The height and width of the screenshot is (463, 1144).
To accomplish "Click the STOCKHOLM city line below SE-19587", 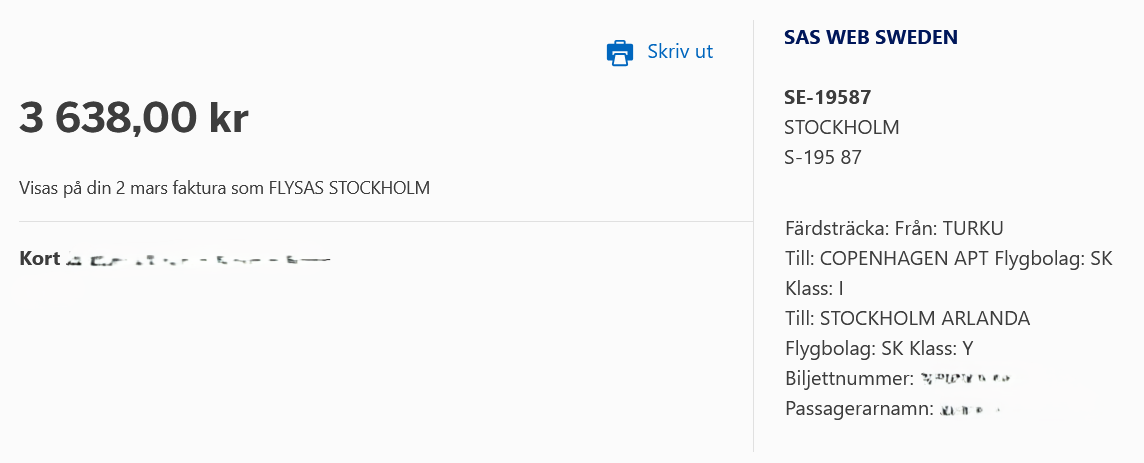I will click(x=841, y=128).
